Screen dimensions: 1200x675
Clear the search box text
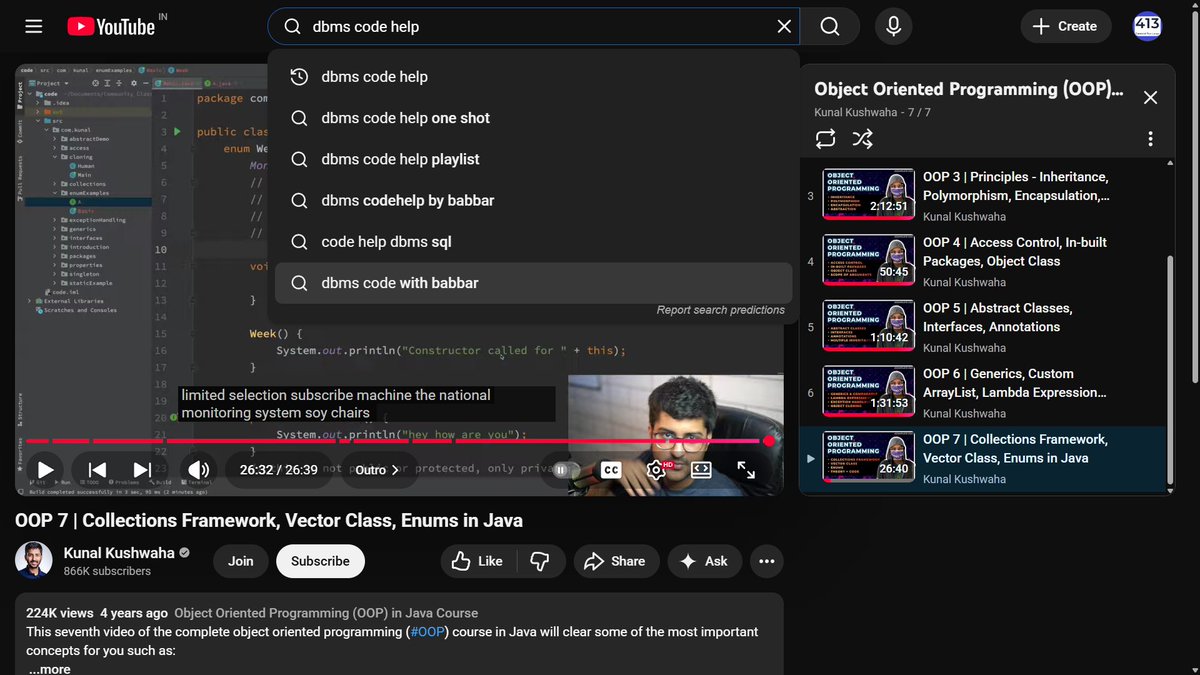coord(784,27)
